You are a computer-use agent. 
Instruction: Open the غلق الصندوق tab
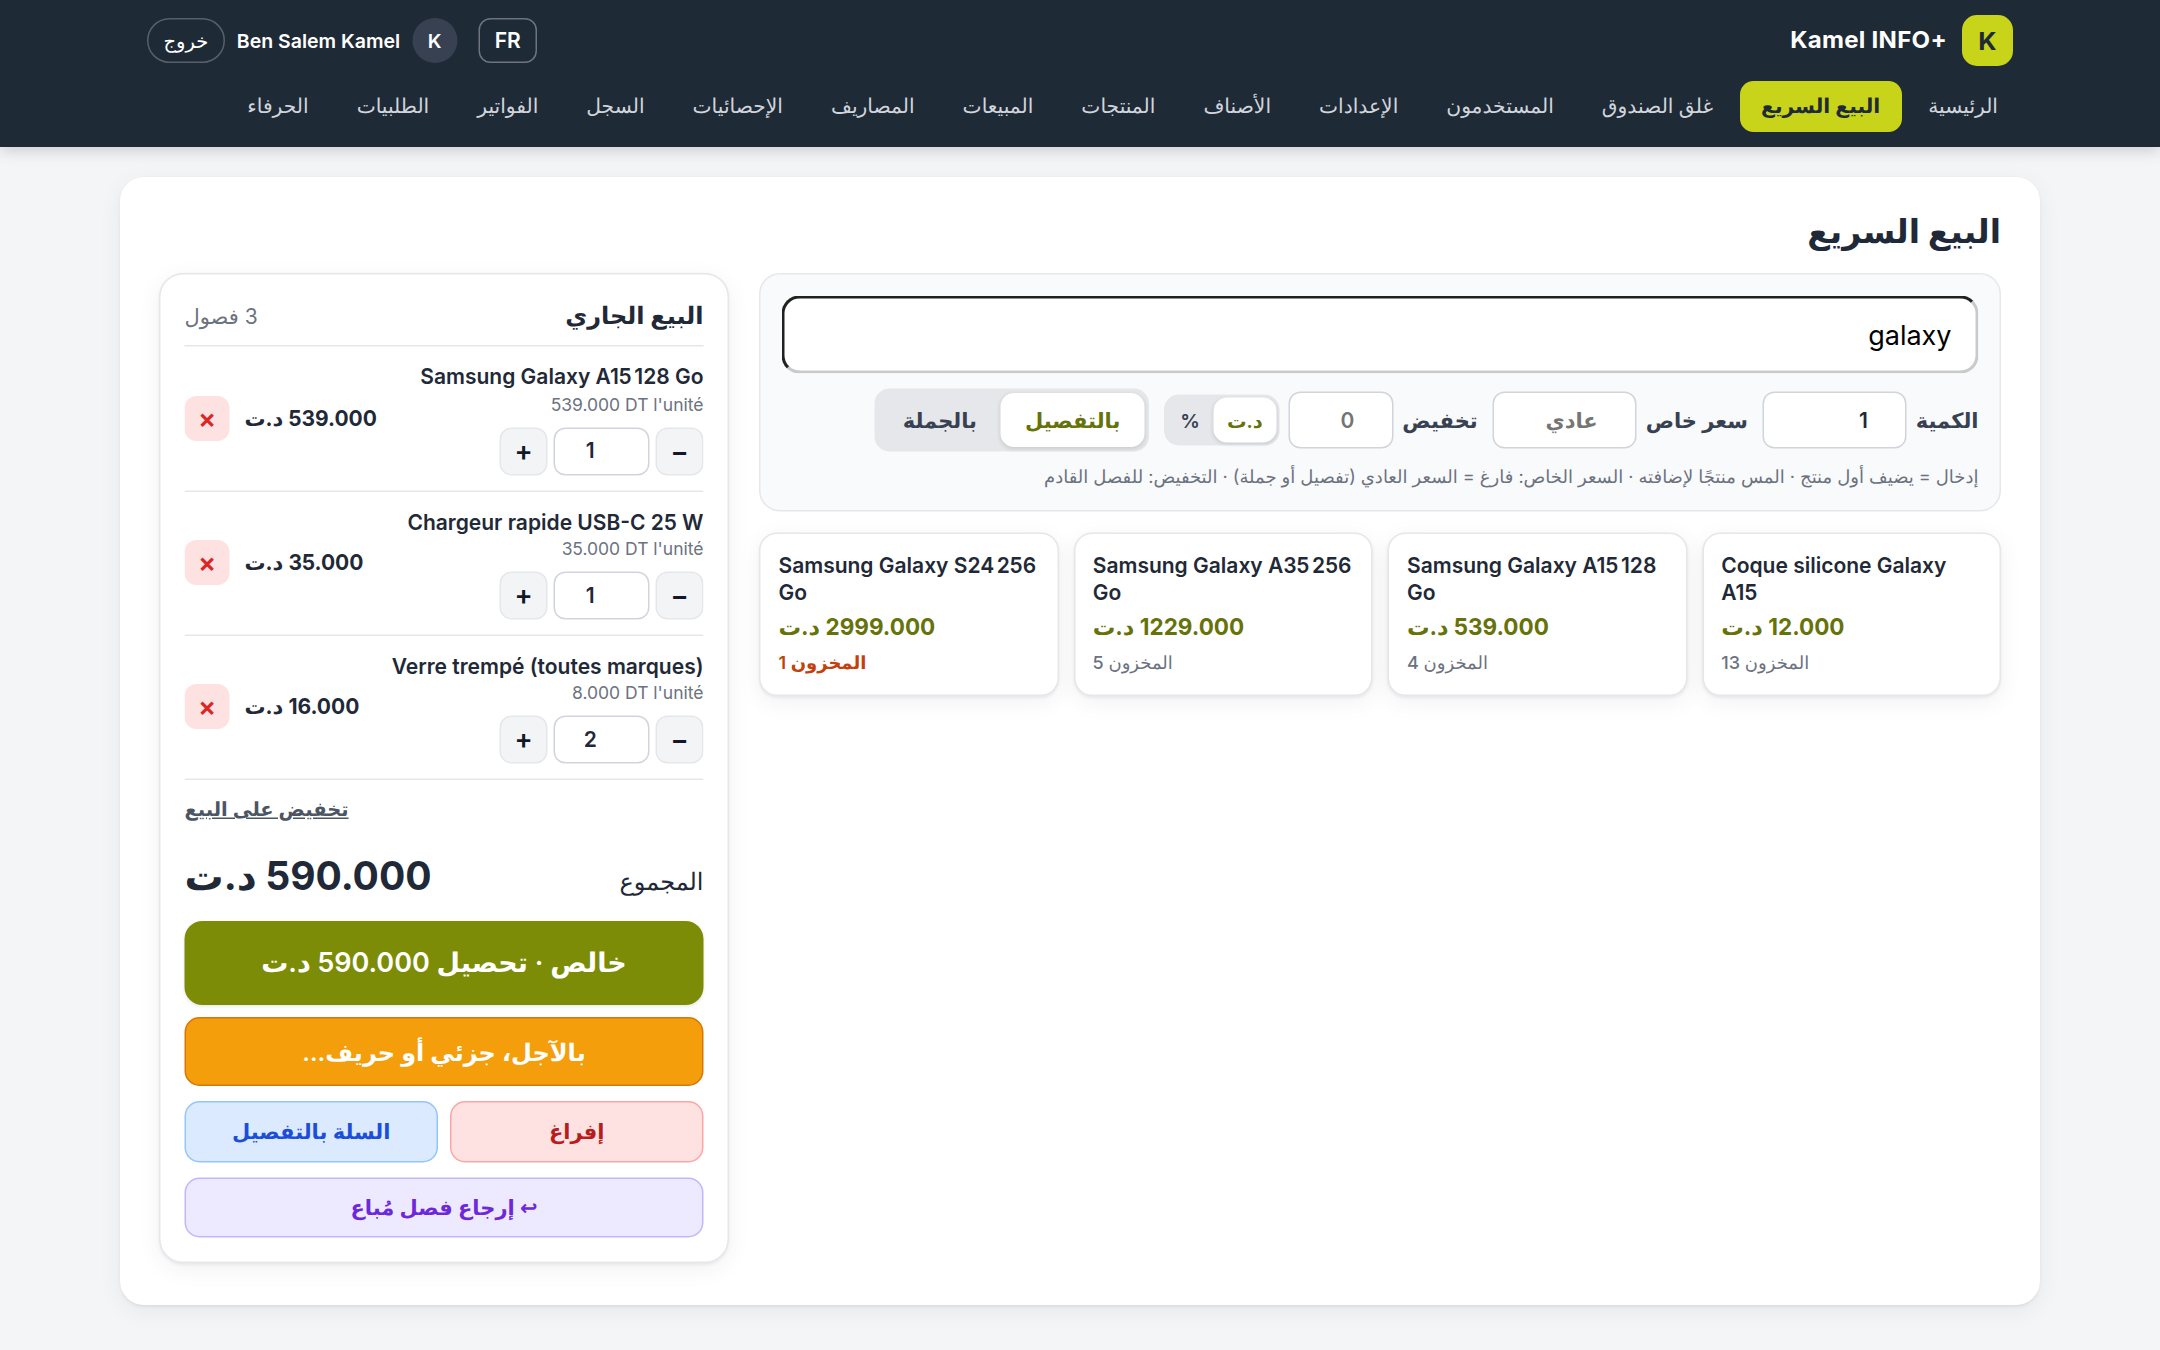pyautogui.click(x=1657, y=106)
